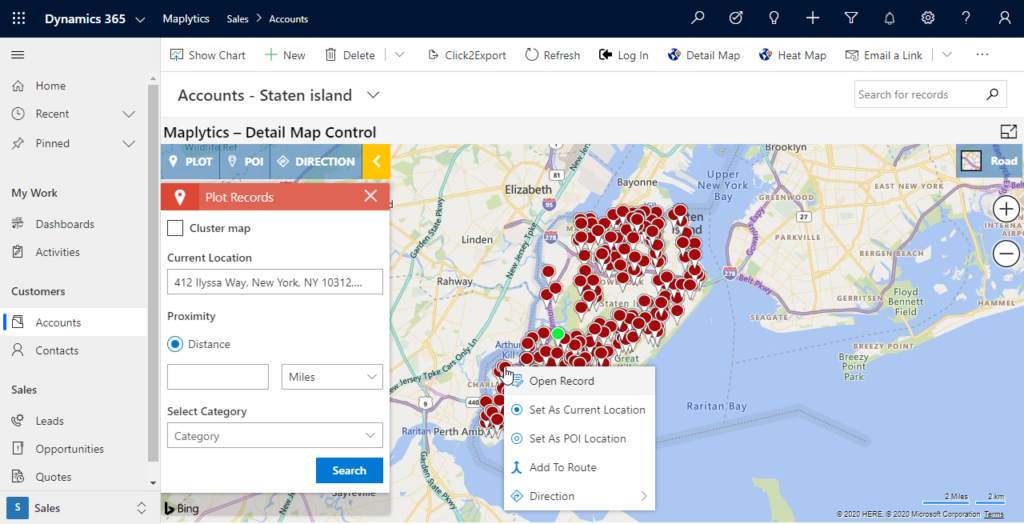
Task: Choose Open Record from context menu
Action: click(579, 381)
